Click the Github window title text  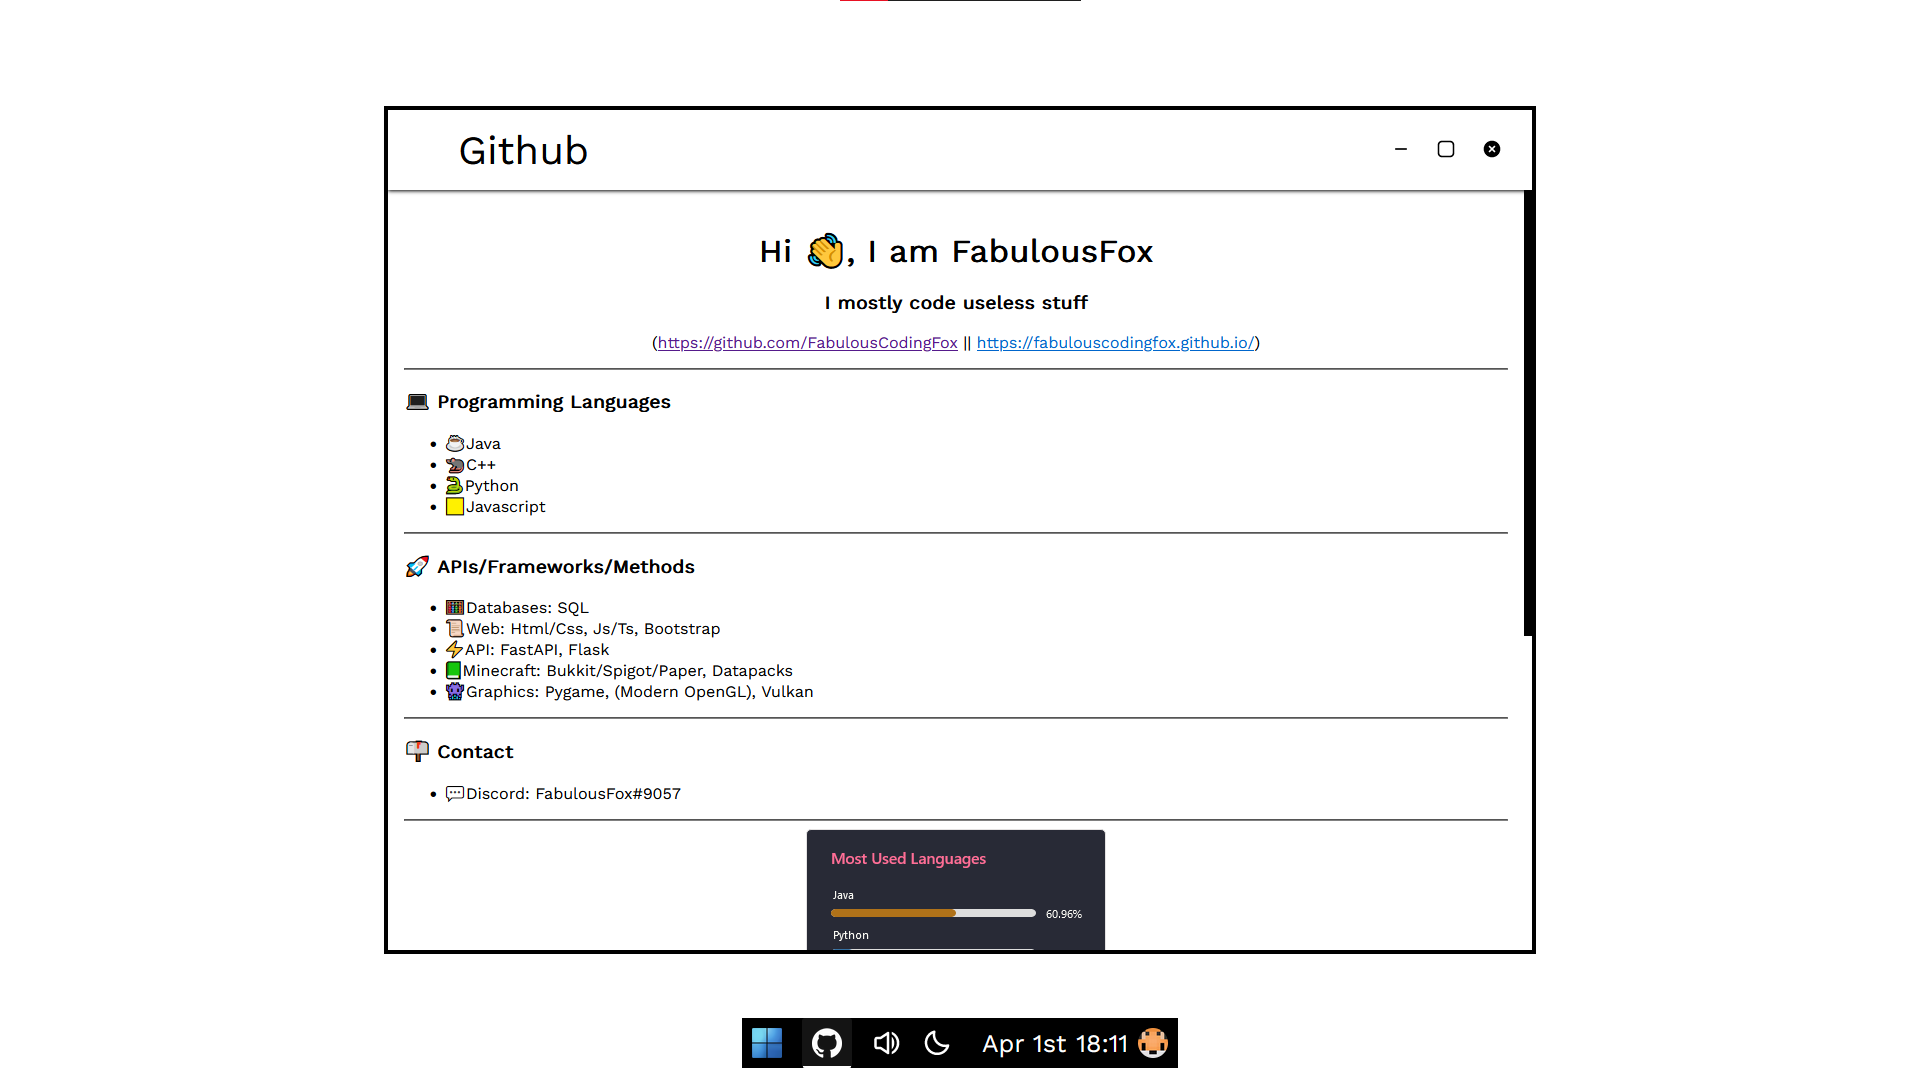523,151
